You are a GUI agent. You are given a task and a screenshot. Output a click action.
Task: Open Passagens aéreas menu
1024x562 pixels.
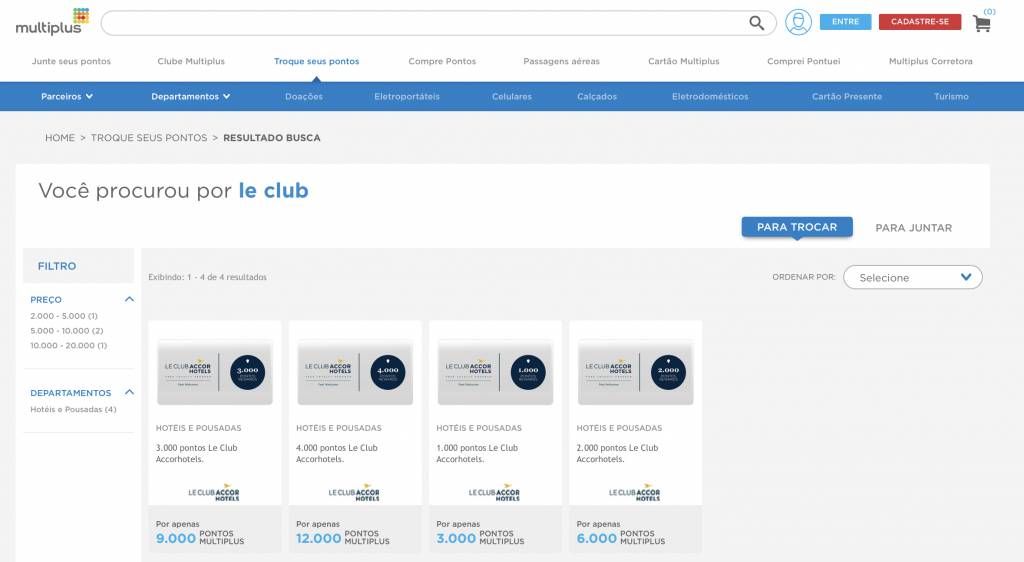coord(561,61)
